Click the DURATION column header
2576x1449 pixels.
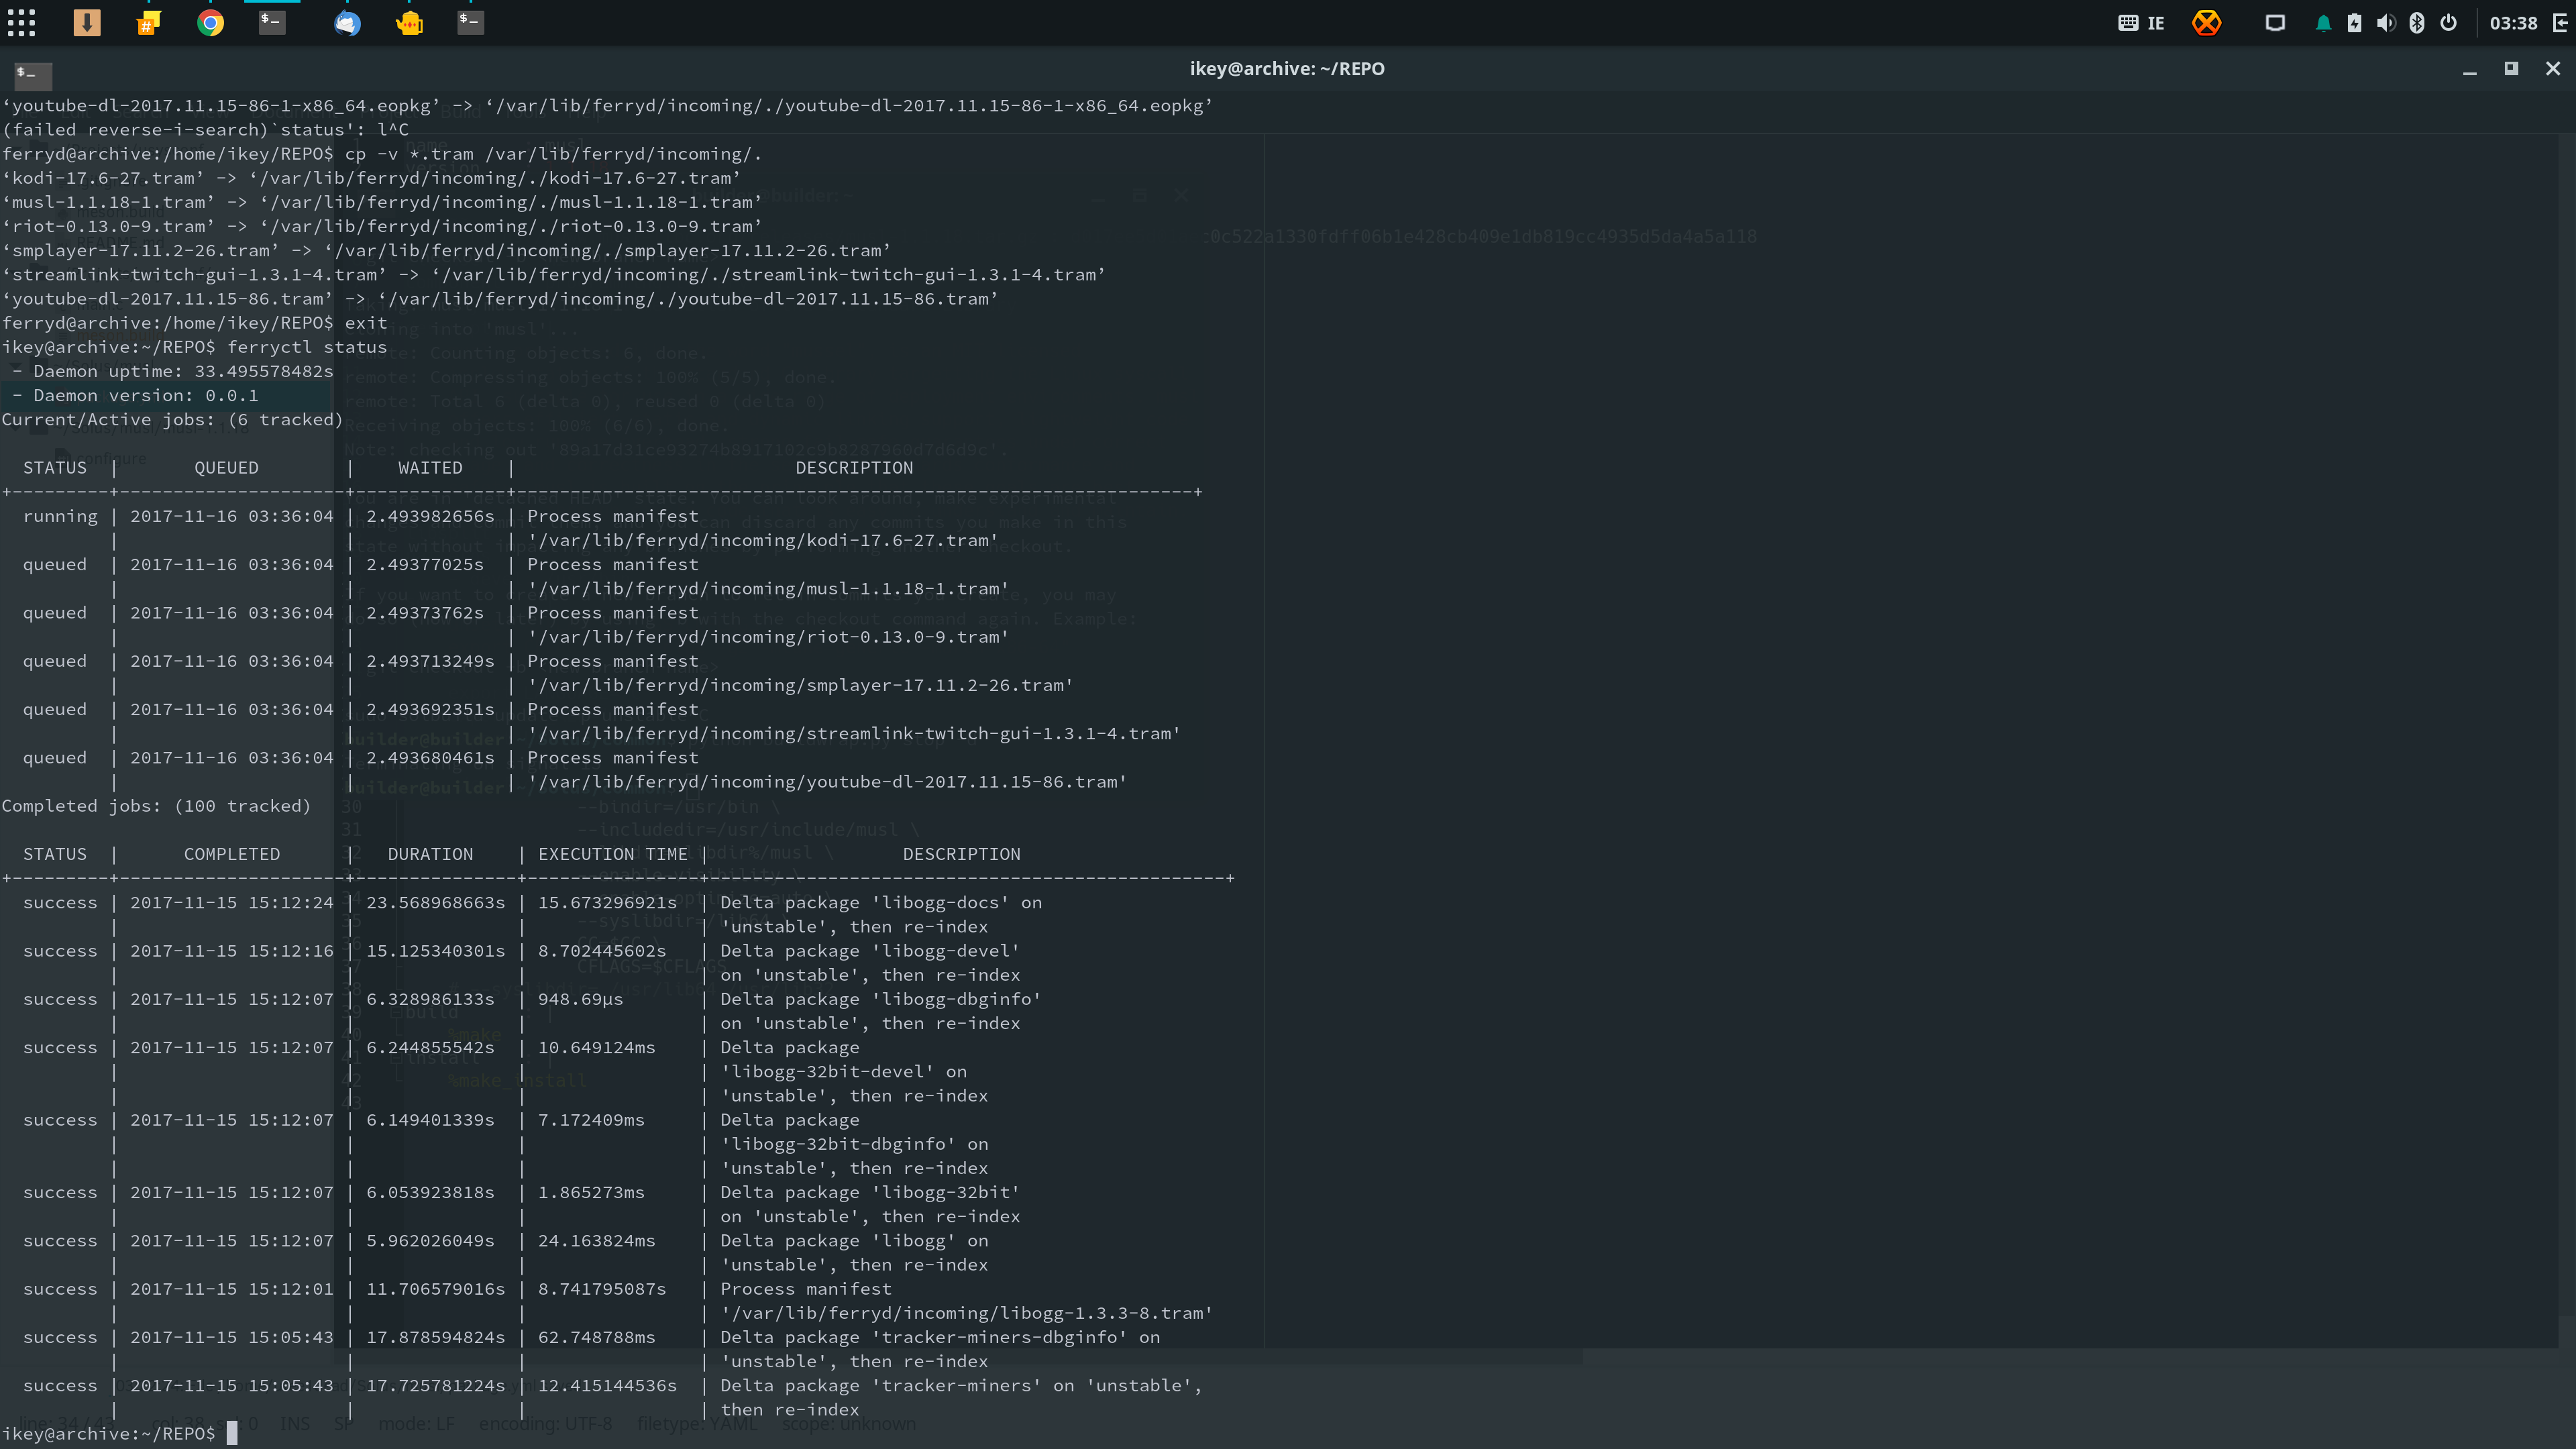431,854
